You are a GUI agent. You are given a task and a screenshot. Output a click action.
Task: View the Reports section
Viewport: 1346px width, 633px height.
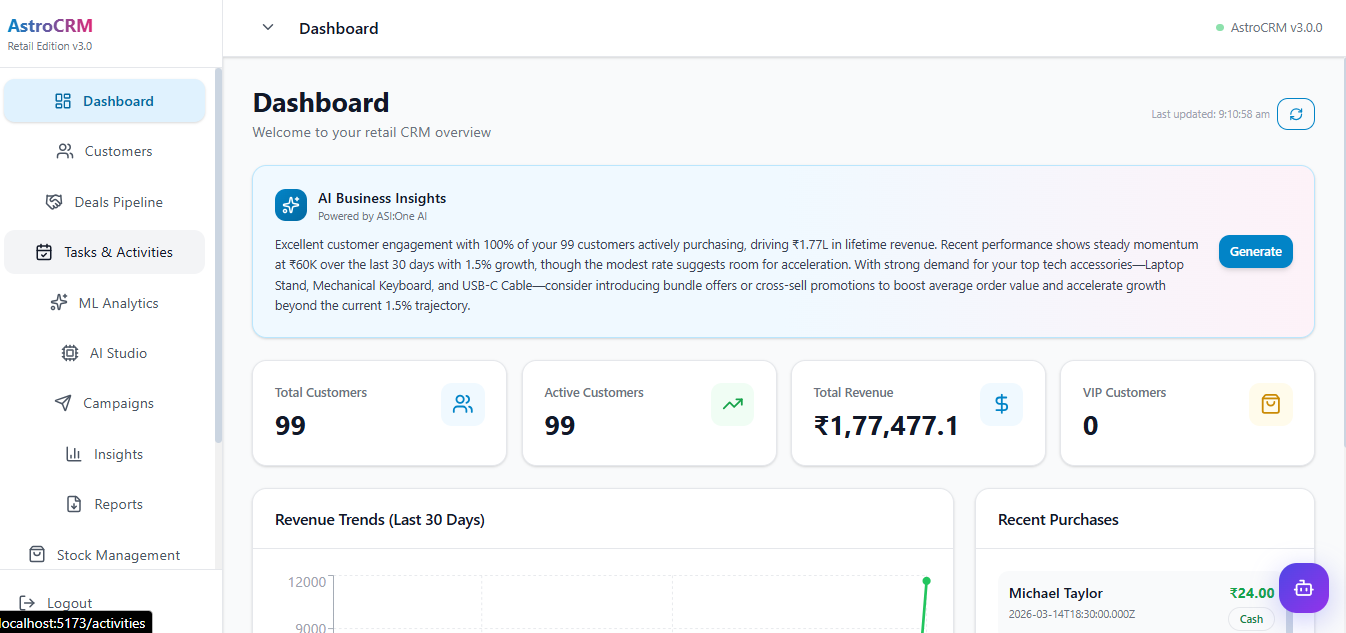point(104,504)
